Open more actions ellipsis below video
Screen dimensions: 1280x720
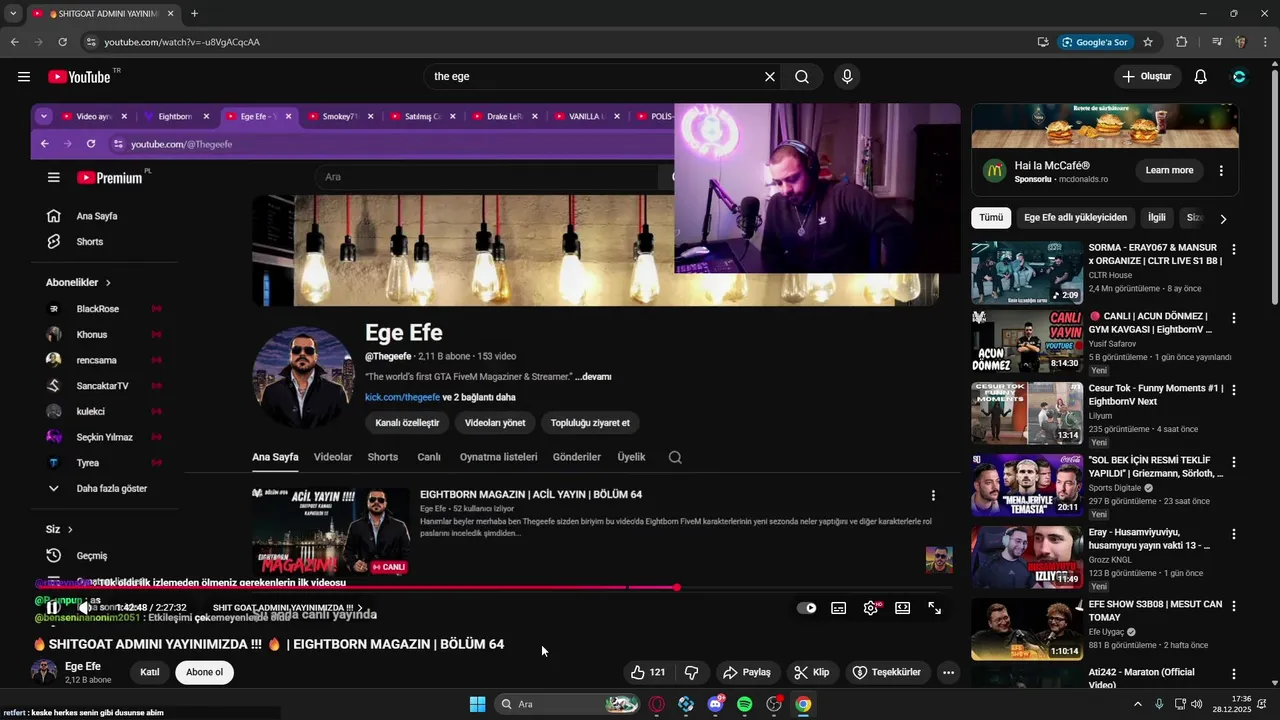pyautogui.click(x=948, y=672)
